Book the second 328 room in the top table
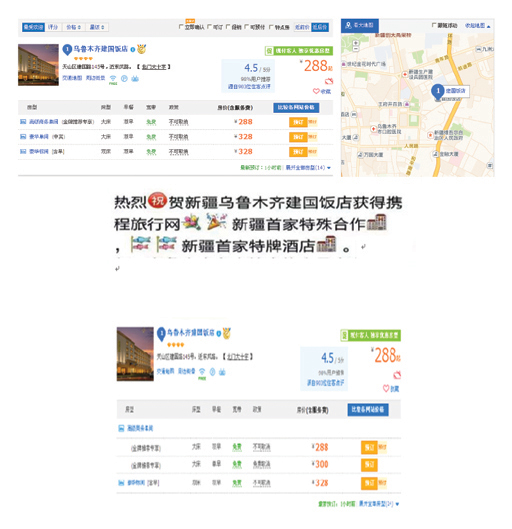Viewport: 512px width, 529px height. tap(298, 152)
